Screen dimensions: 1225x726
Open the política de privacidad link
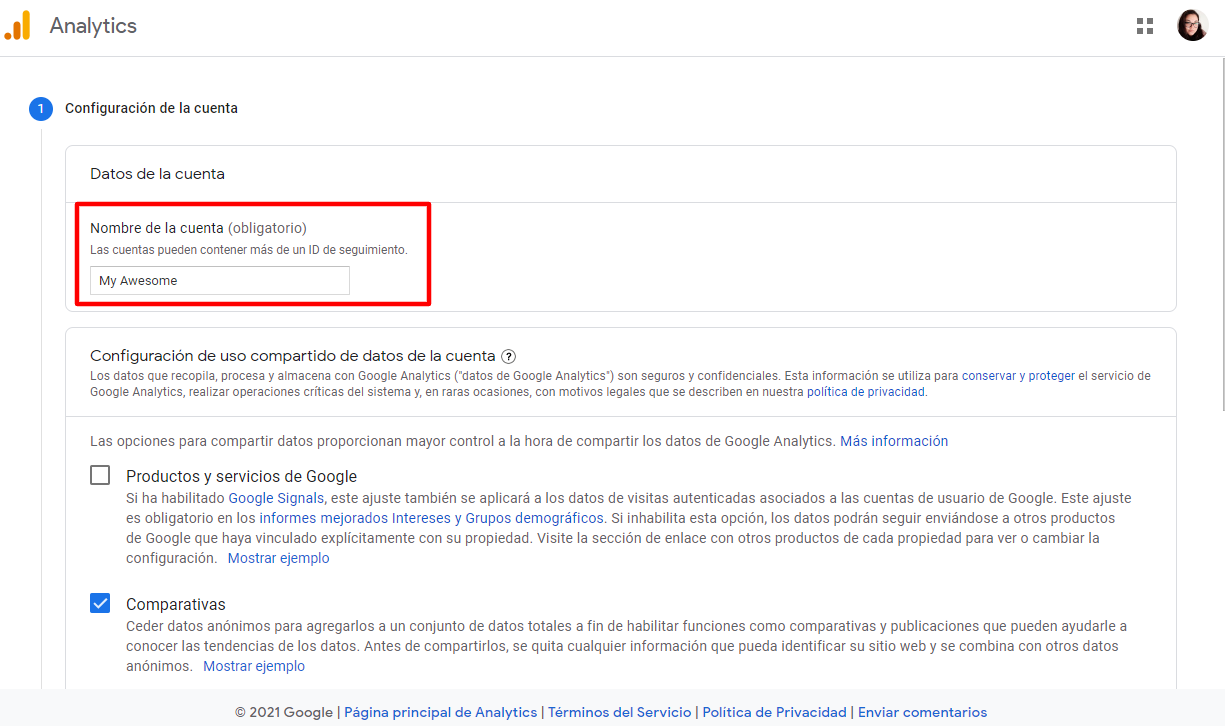pyautogui.click(x=866, y=392)
